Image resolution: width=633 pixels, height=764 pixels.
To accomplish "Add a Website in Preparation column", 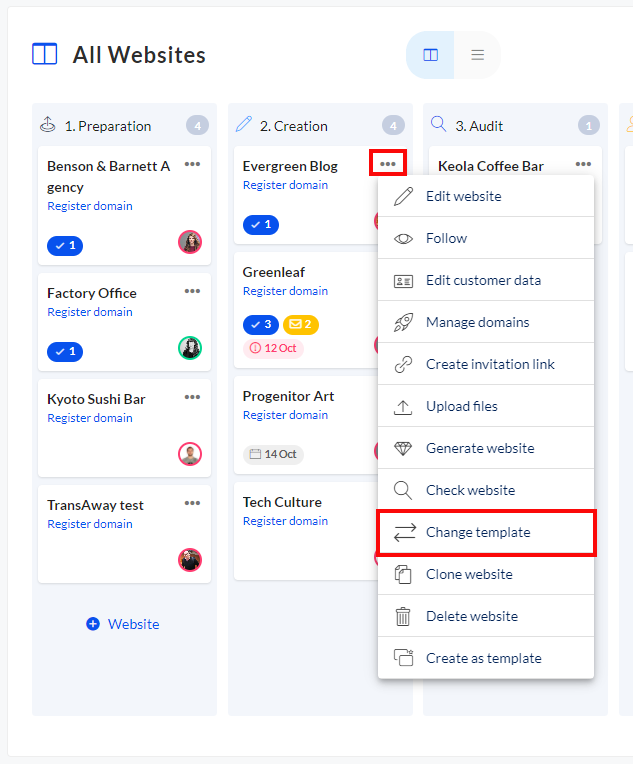I will (x=123, y=624).
